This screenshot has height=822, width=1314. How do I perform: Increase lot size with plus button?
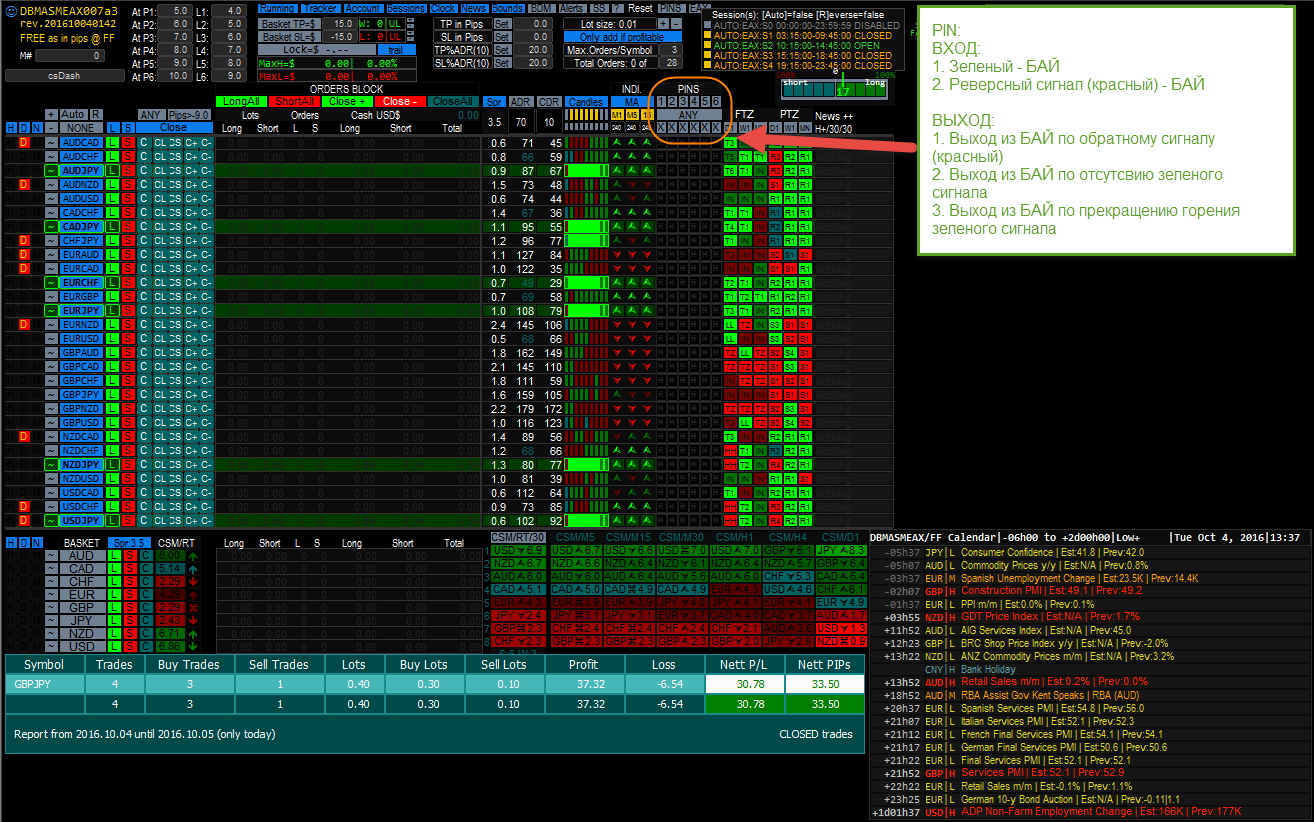[x=663, y=24]
